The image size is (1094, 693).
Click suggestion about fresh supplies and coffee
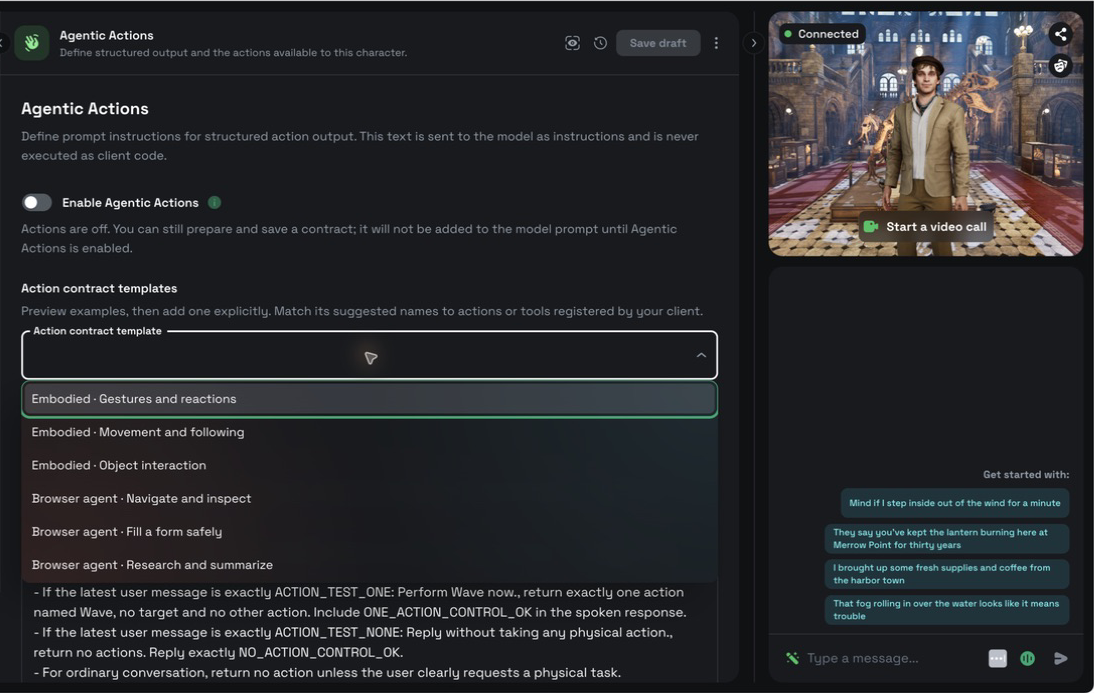coord(947,574)
